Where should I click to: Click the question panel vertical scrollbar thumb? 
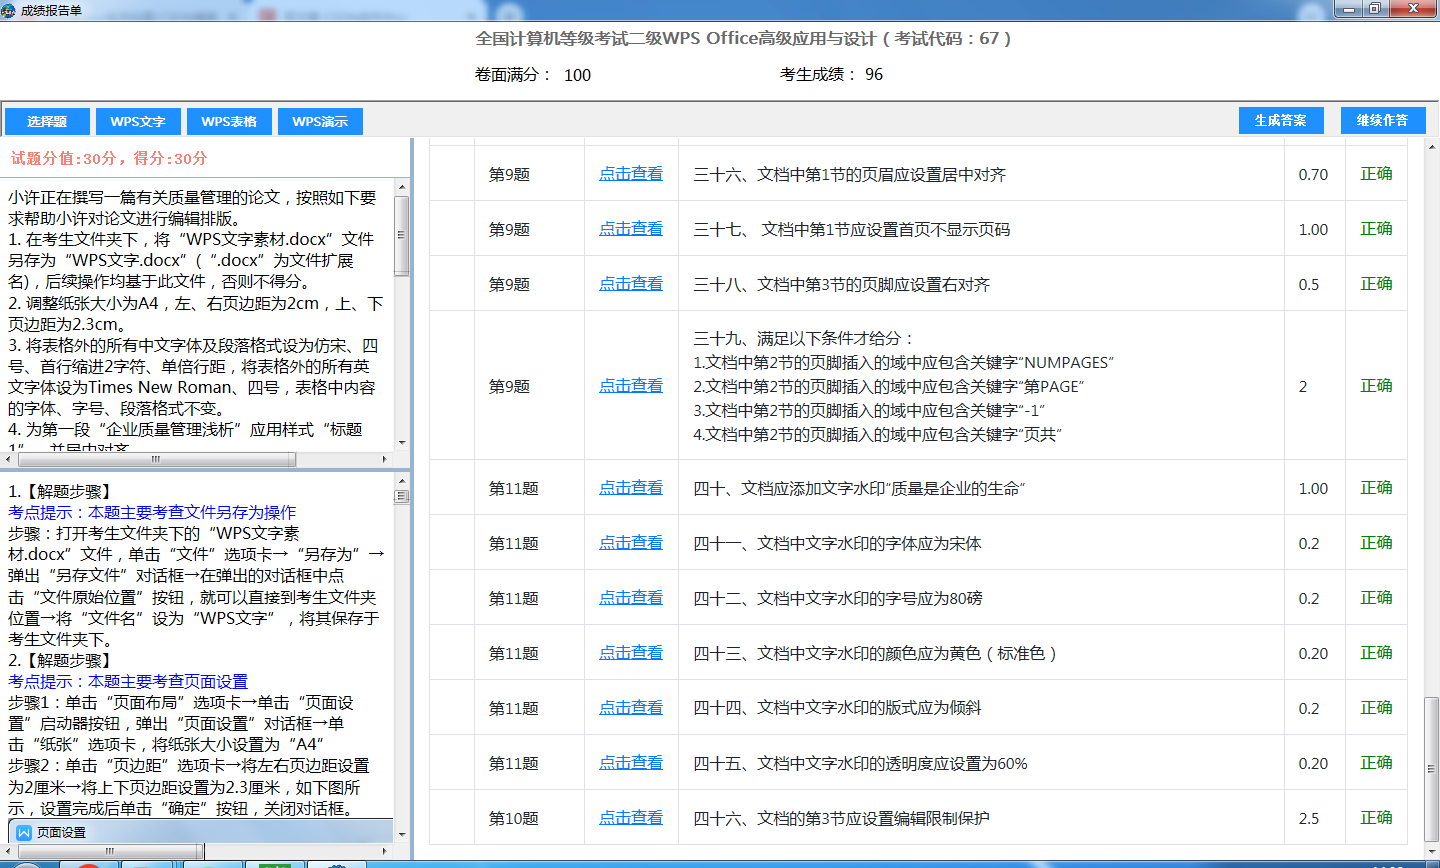pos(402,235)
